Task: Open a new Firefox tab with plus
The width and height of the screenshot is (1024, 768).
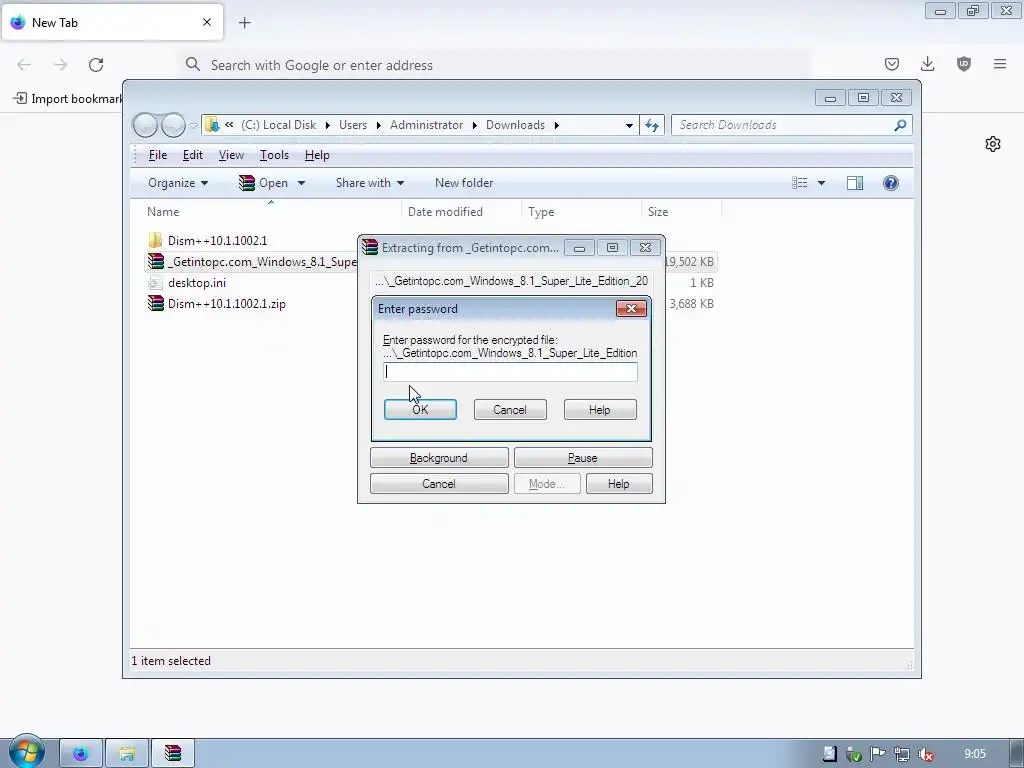Action: 245,23
